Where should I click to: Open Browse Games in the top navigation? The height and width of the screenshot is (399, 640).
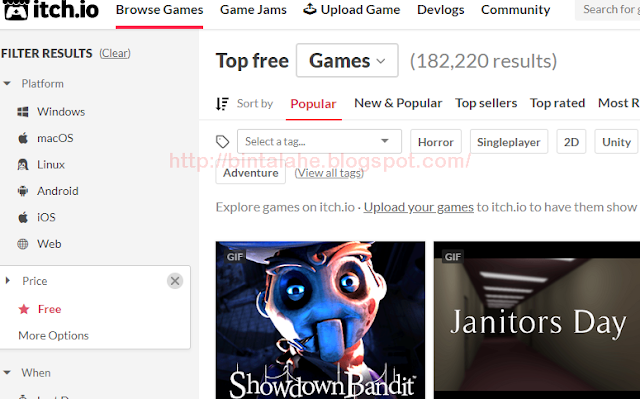point(159,10)
